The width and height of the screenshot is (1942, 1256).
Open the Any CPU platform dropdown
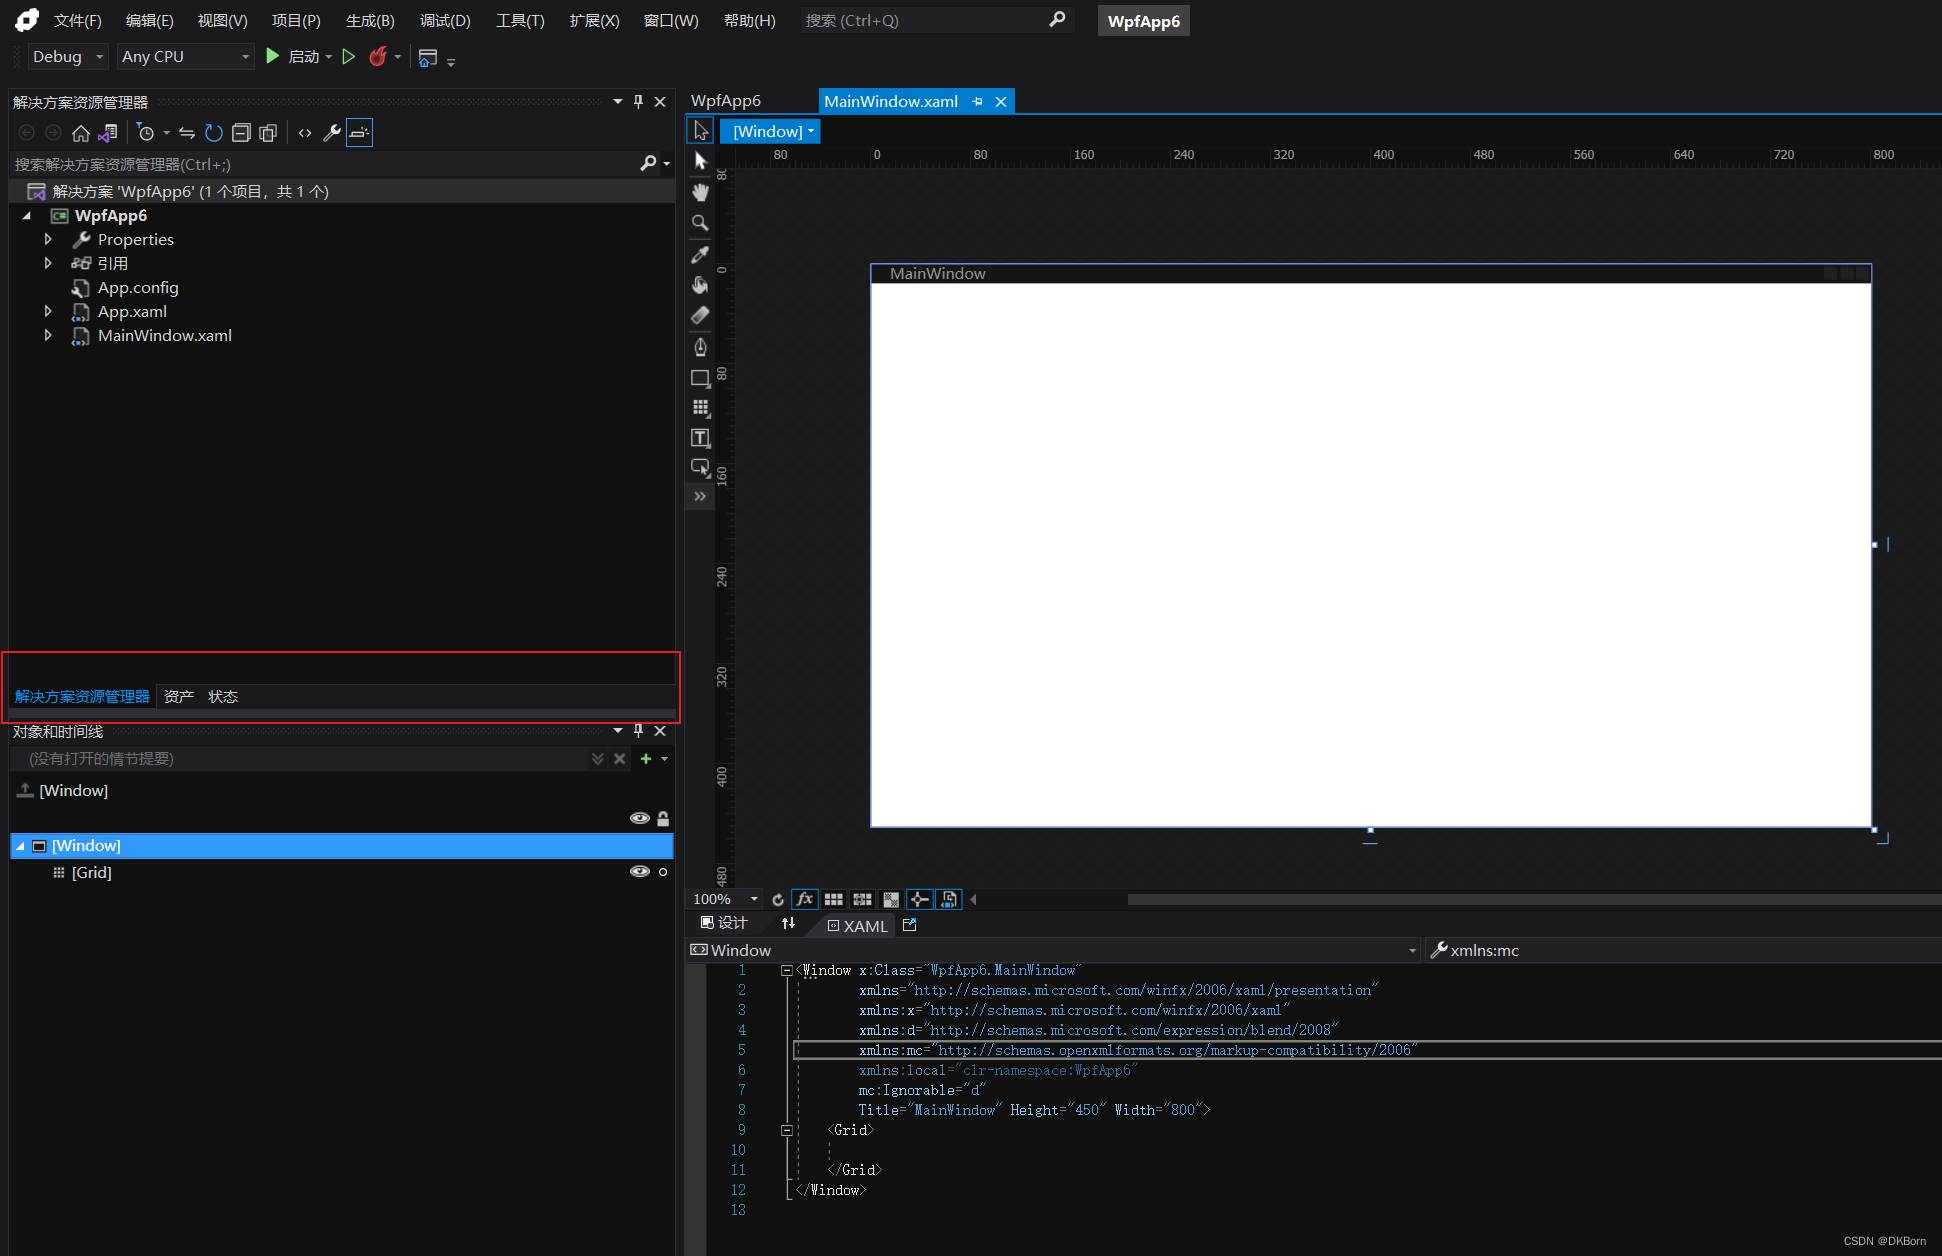[245, 57]
